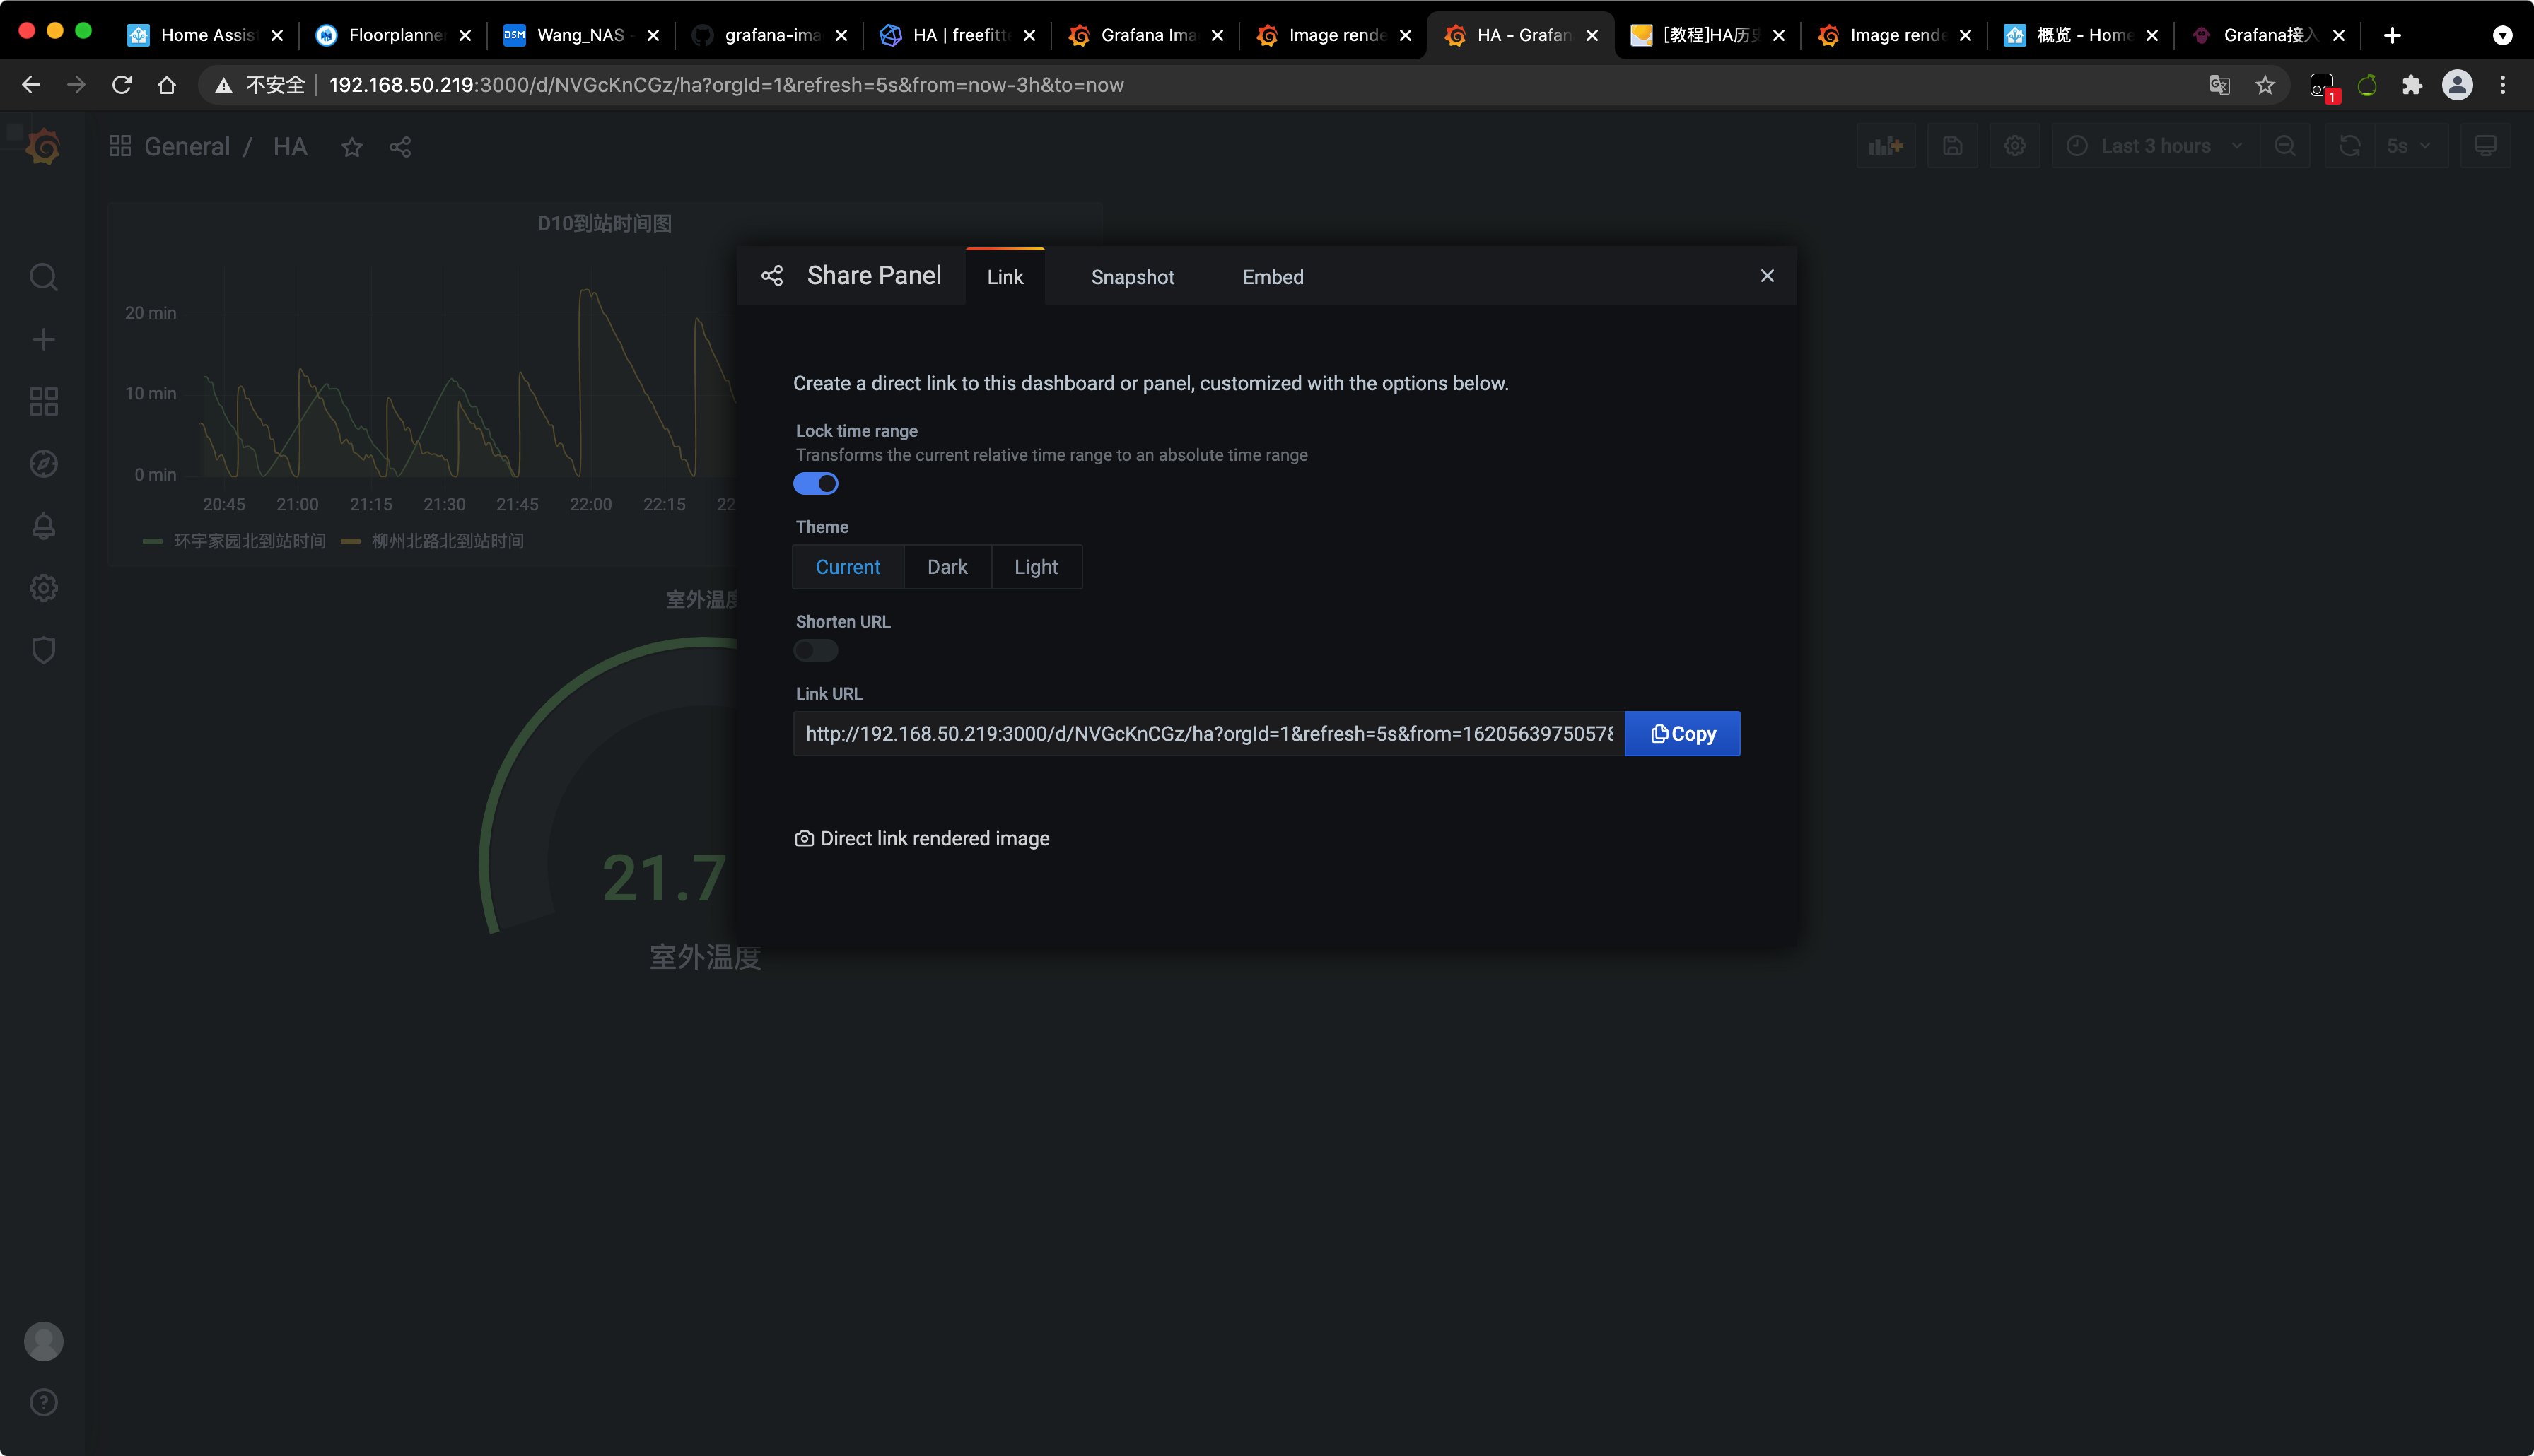2534x1456 pixels.
Task: Click the user avatar in the sidebar
Action: (43, 1341)
